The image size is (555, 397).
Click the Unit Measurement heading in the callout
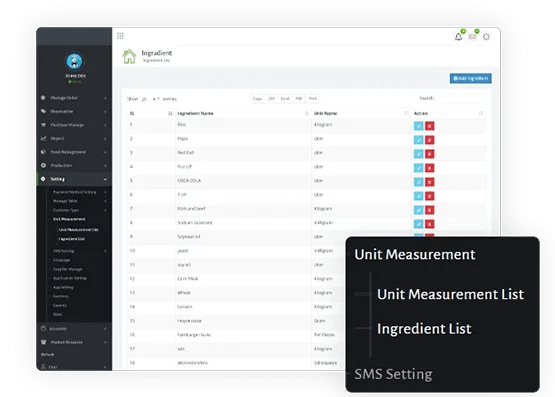pos(415,254)
